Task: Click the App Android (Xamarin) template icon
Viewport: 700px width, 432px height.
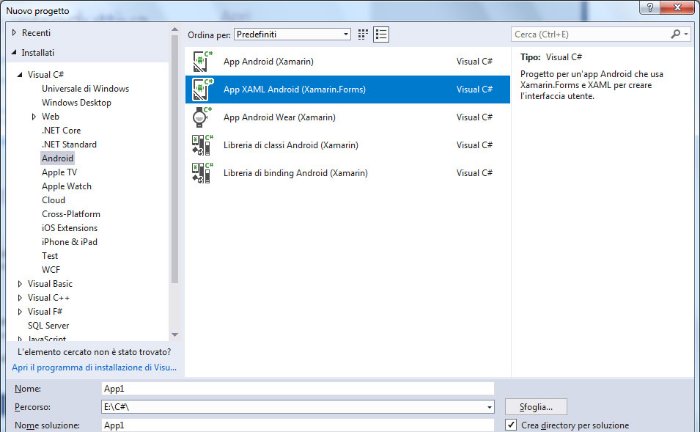Action: pyautogui.click(x=202, y=61)
